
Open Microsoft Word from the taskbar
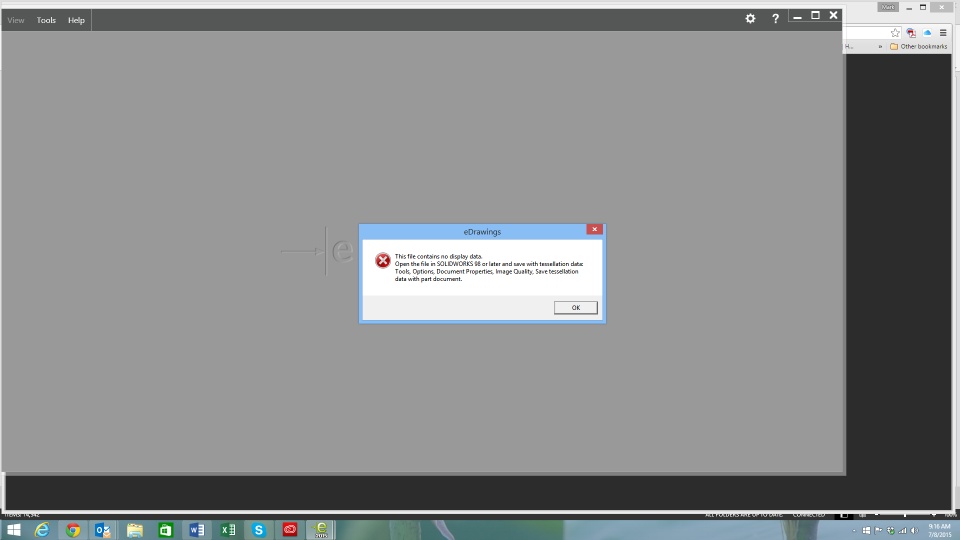click(197, 530)
